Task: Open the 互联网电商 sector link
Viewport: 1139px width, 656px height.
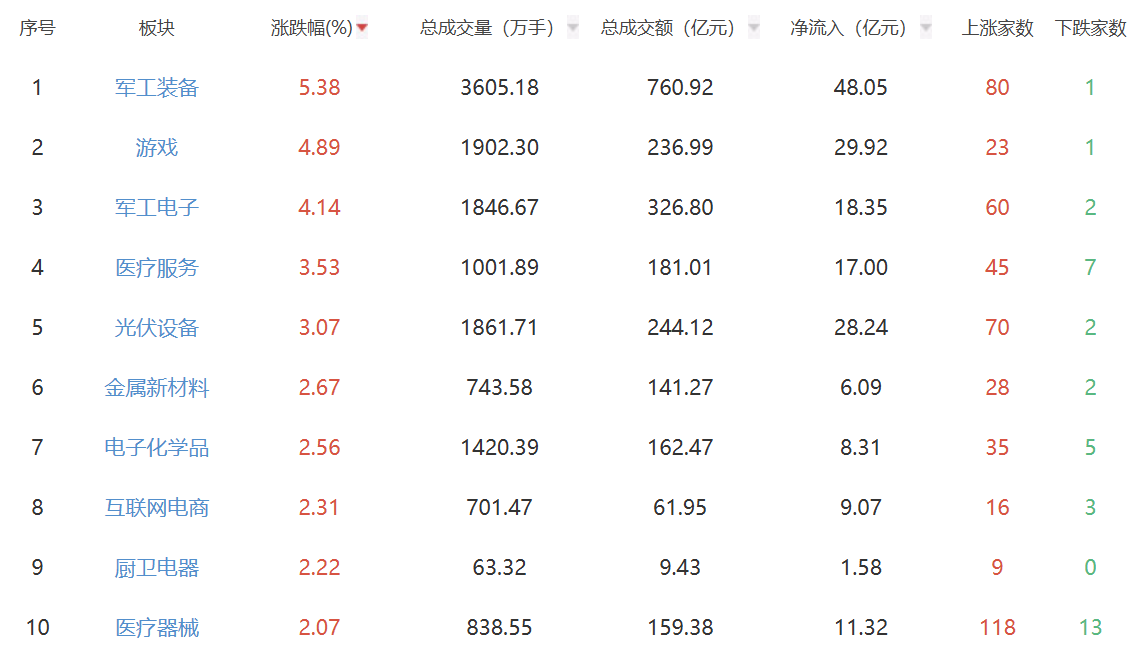Action: coord(157,508)
